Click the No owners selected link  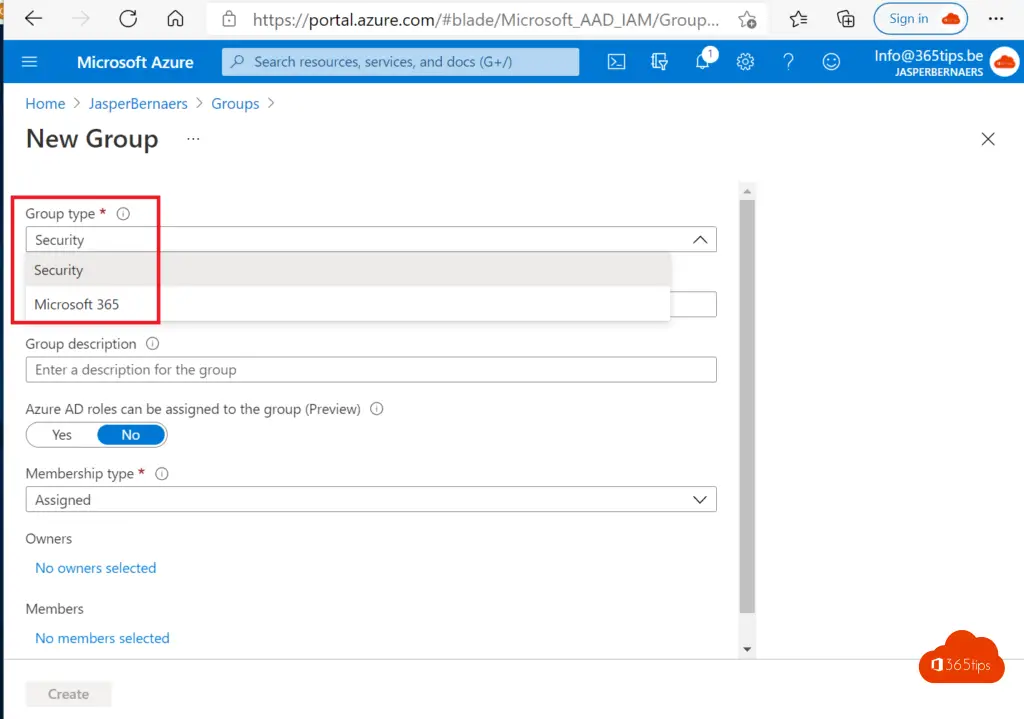(x=95, y=568)
